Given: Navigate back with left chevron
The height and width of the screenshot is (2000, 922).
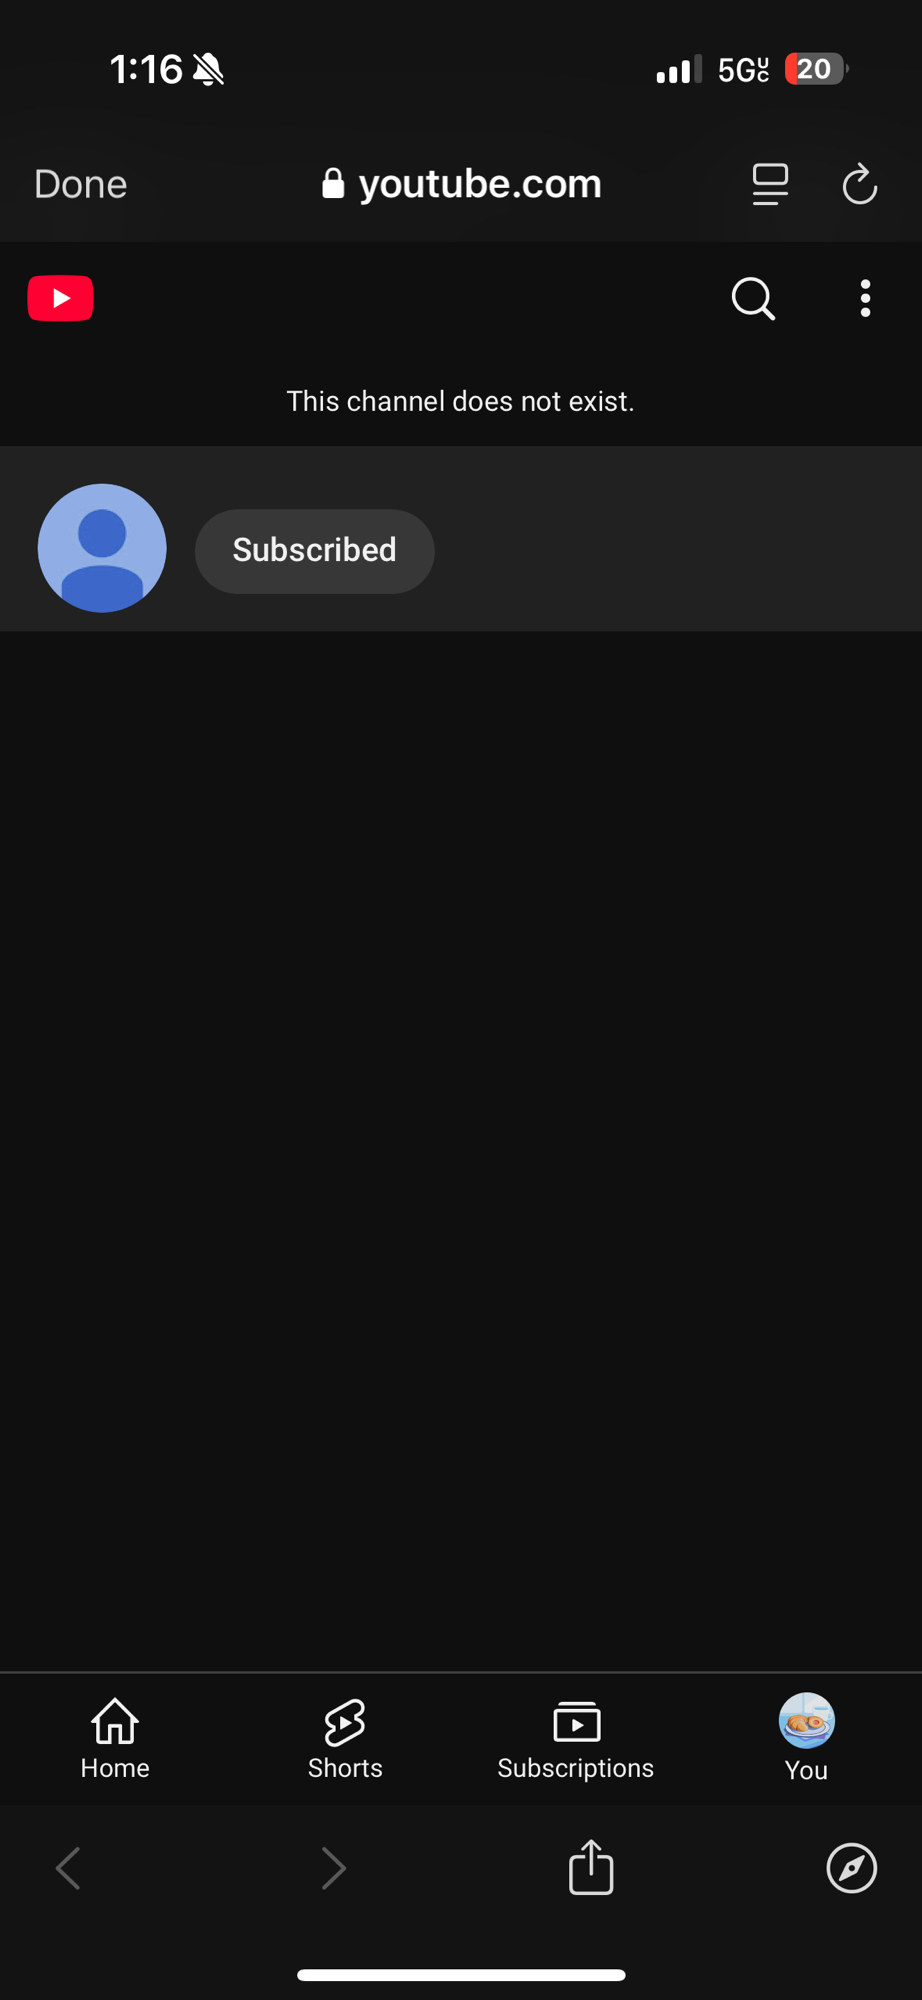Looking at the screenshot, I should pyautogui.click(x=68, y=1868).
